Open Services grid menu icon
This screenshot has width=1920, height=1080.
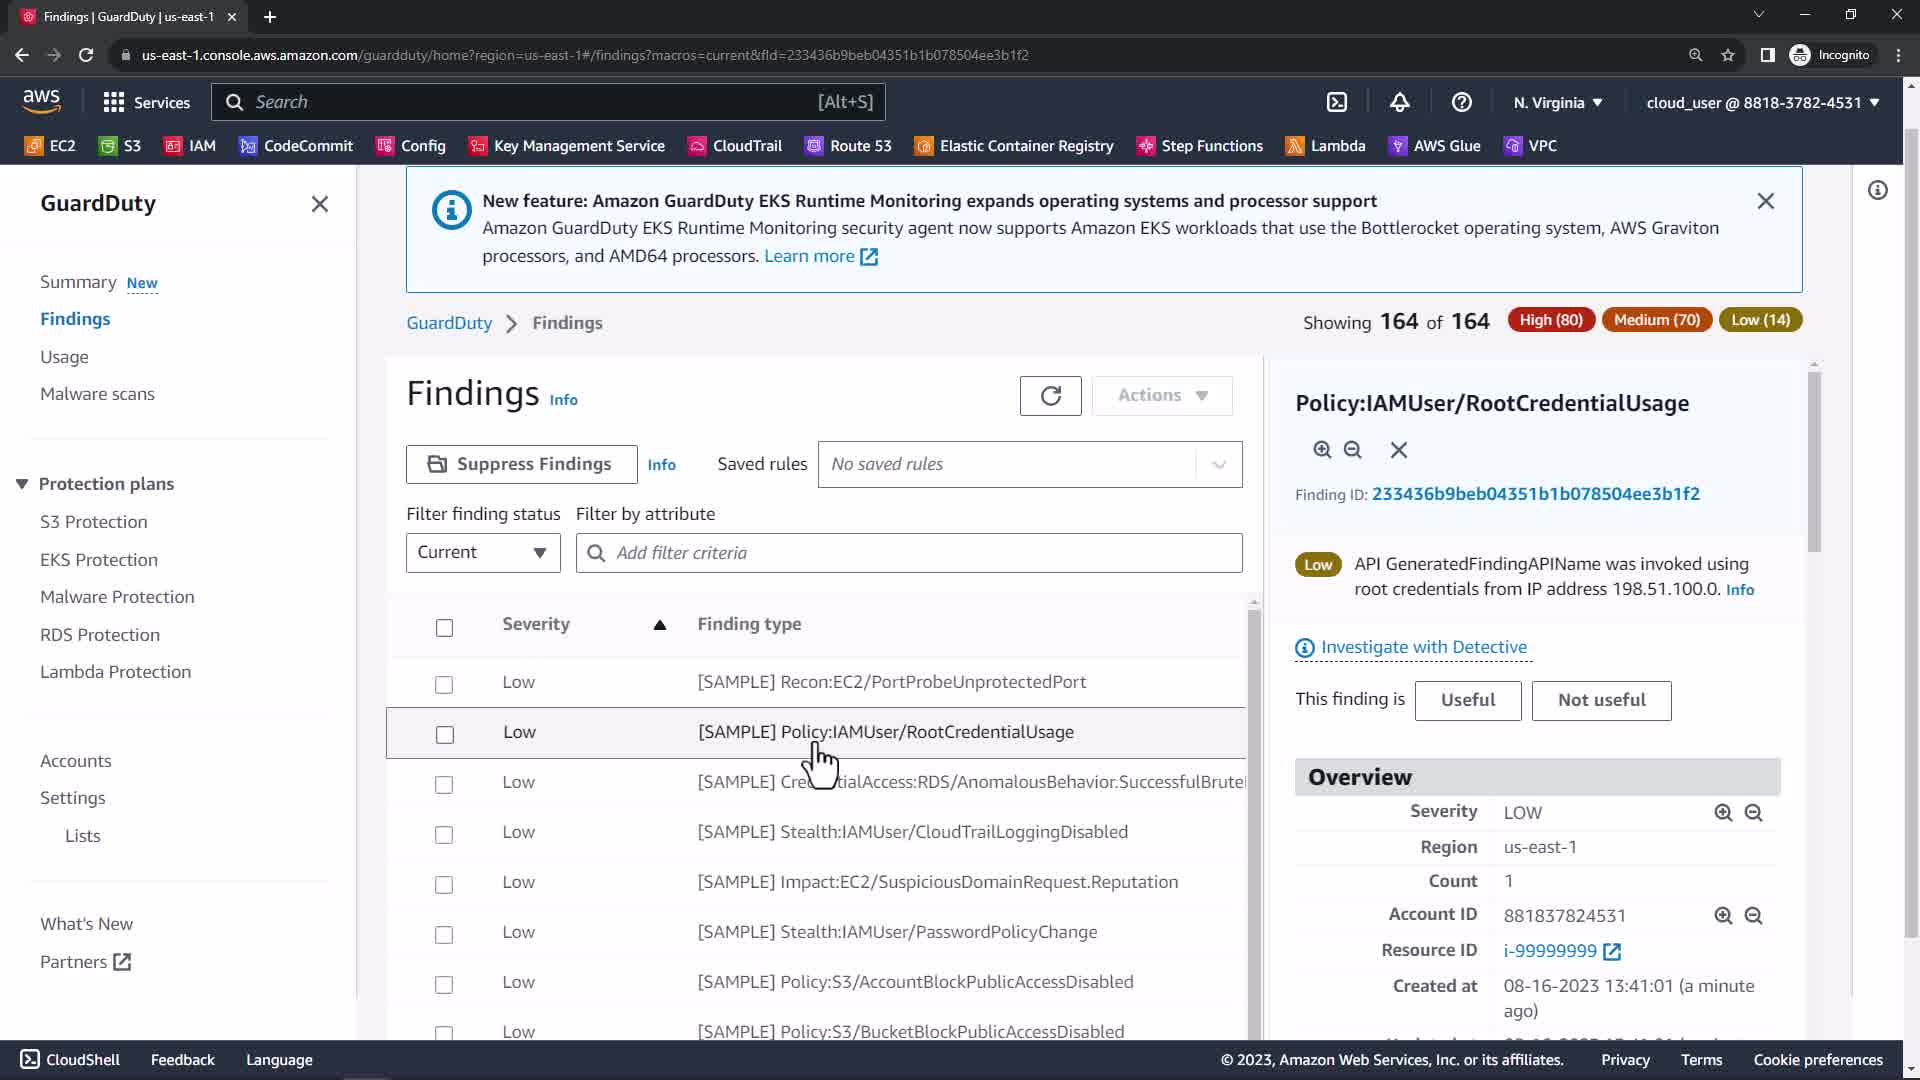(114, 102)
